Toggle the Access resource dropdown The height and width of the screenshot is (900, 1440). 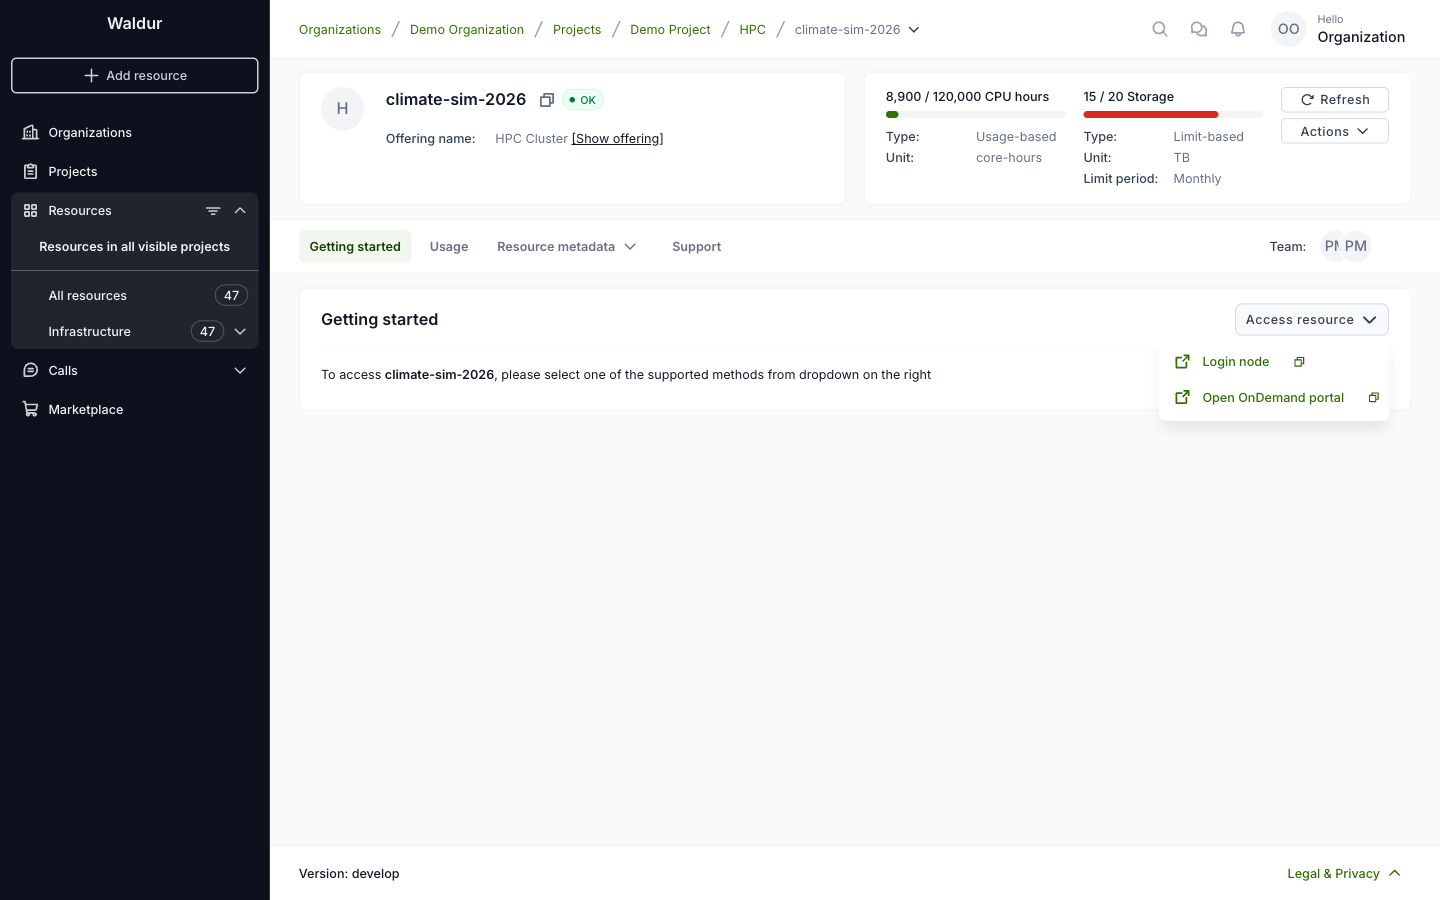[1312, 320]
